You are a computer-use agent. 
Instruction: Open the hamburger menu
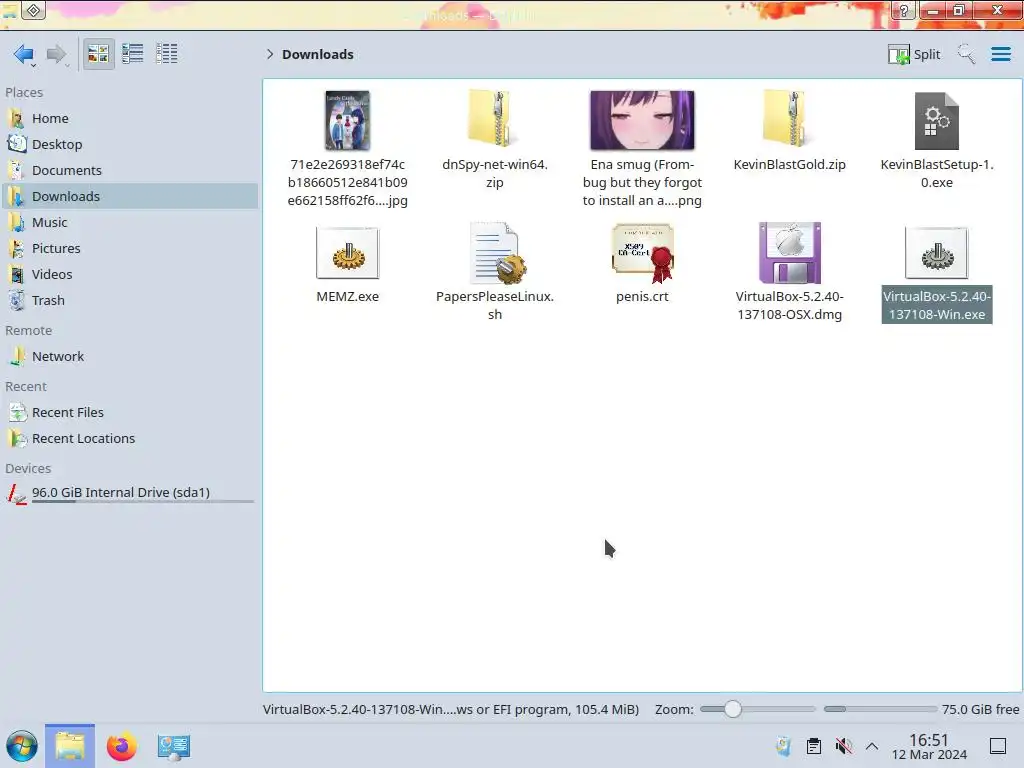(1000, 54)
